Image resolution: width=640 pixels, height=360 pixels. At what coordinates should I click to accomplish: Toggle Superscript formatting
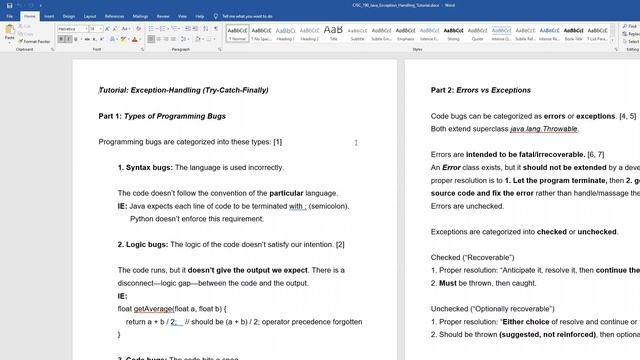[102, 39]
